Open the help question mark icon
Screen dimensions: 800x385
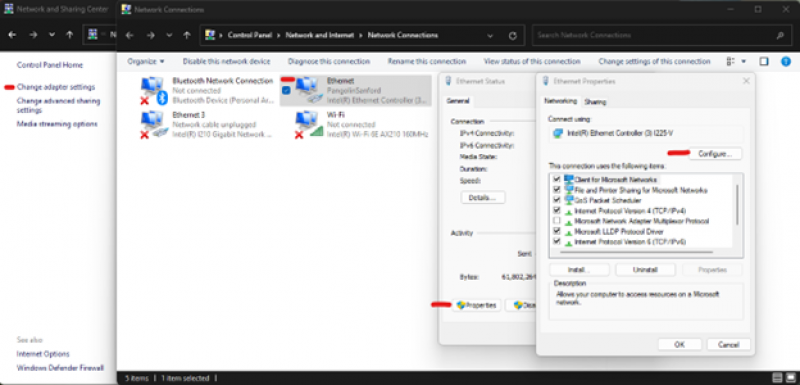pyautogui.click(x=786, y=61)
